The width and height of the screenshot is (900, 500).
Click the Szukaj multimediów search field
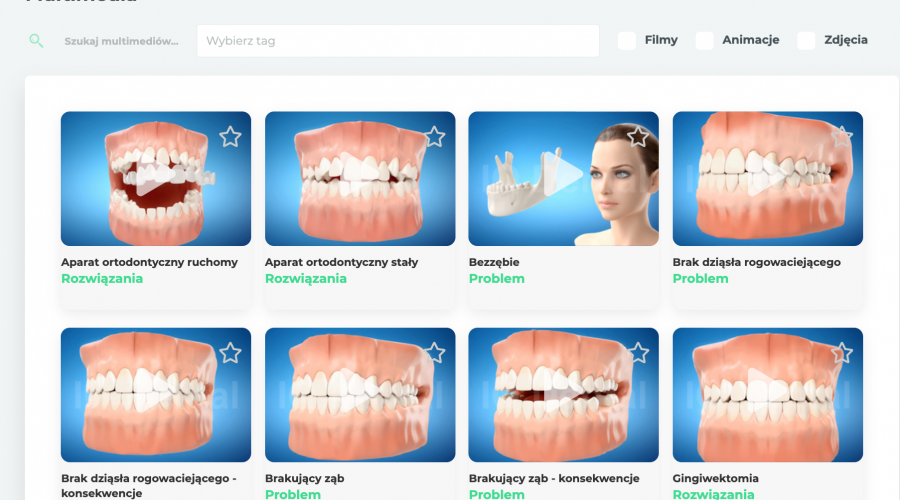(x=122, y=41)
